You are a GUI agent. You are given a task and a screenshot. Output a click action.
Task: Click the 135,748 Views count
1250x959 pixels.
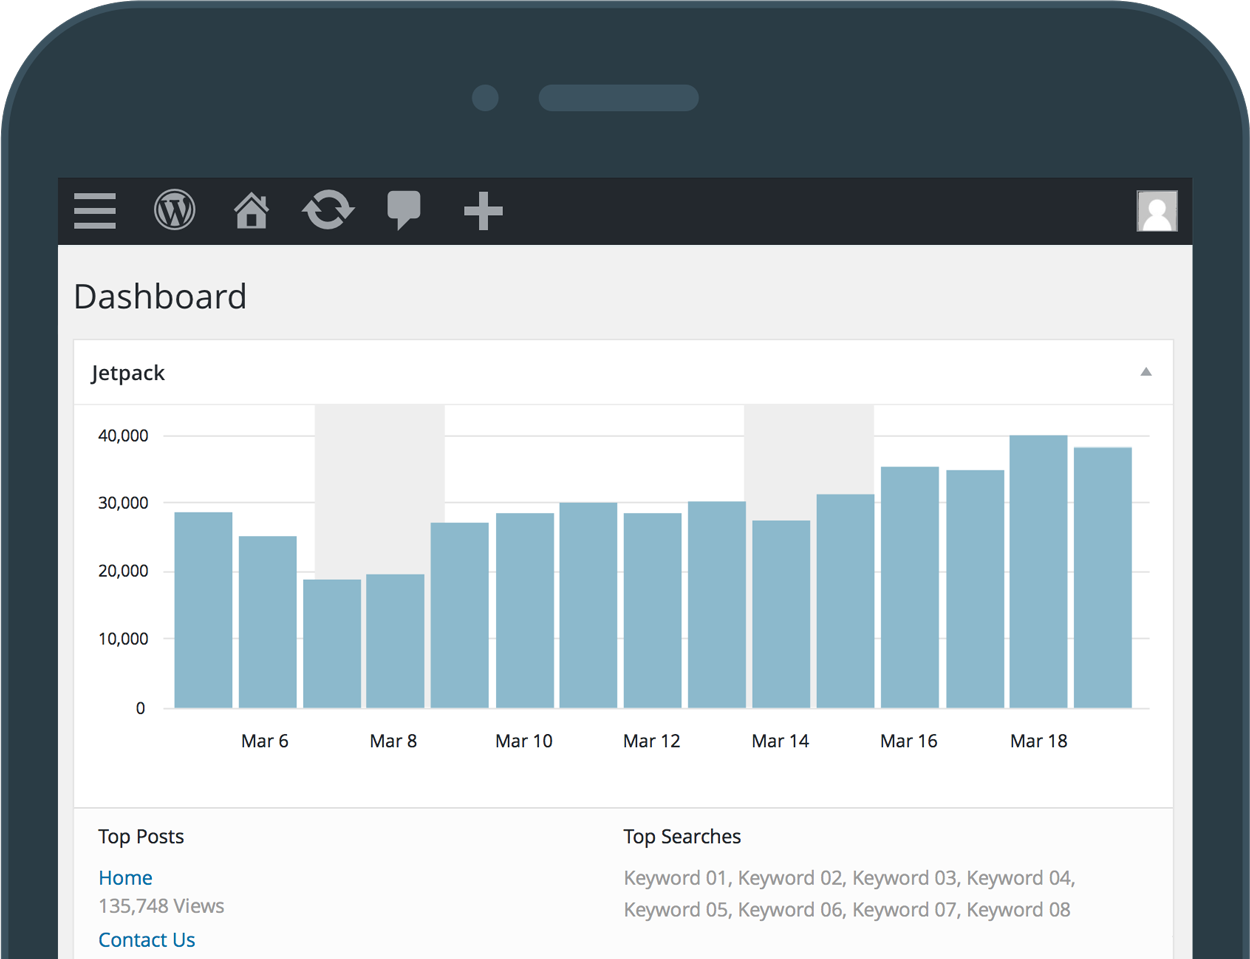click(161, 906)
